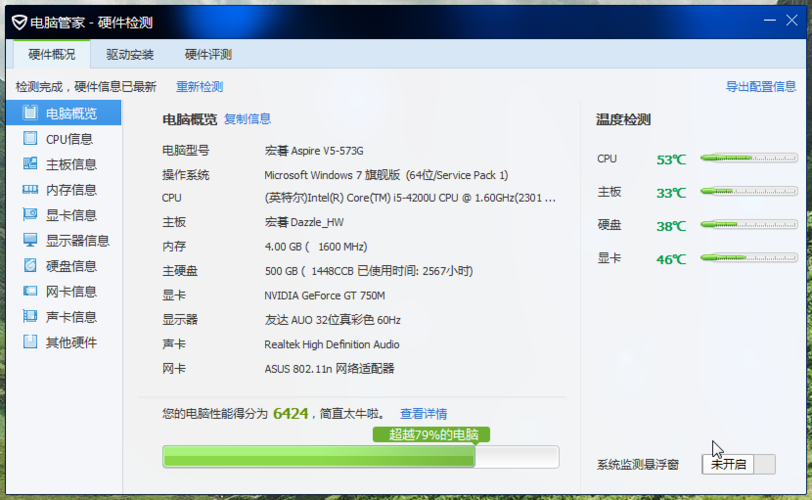Click the 温度检测 heading

tap(623, 120)
